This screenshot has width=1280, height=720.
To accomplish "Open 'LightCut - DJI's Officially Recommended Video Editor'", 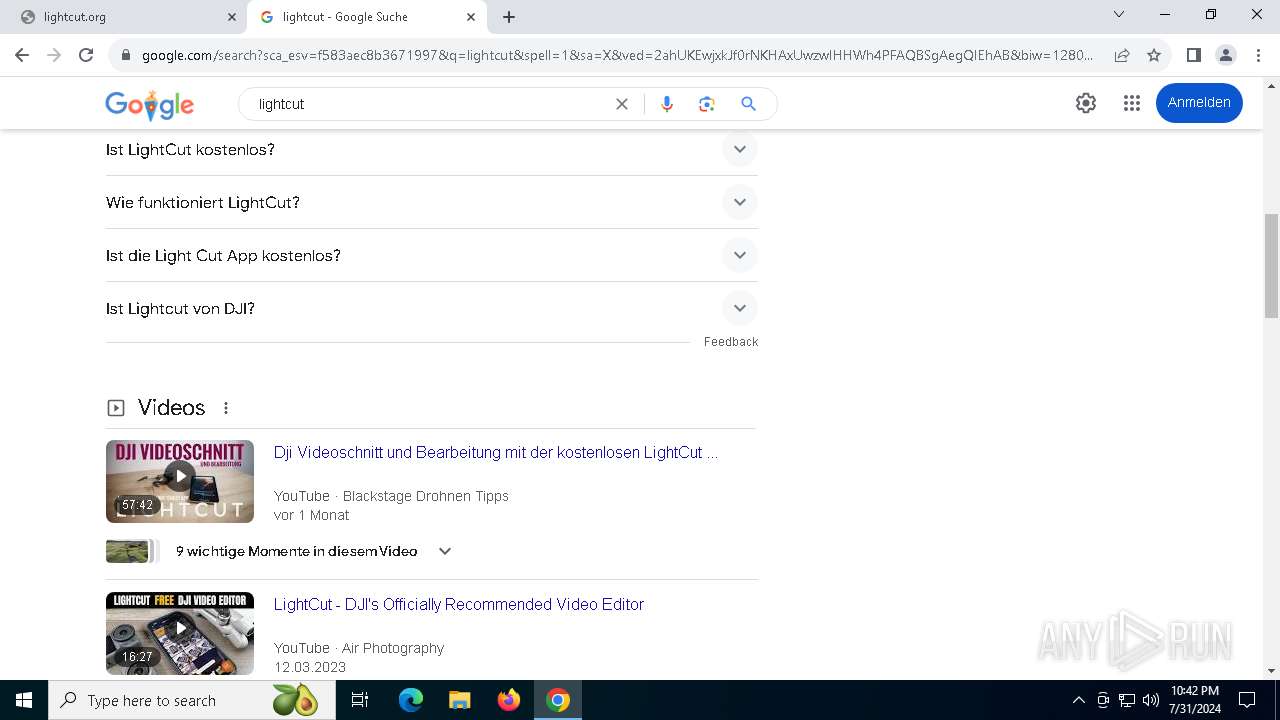I will pyautogui.click(x=459, y=605).
